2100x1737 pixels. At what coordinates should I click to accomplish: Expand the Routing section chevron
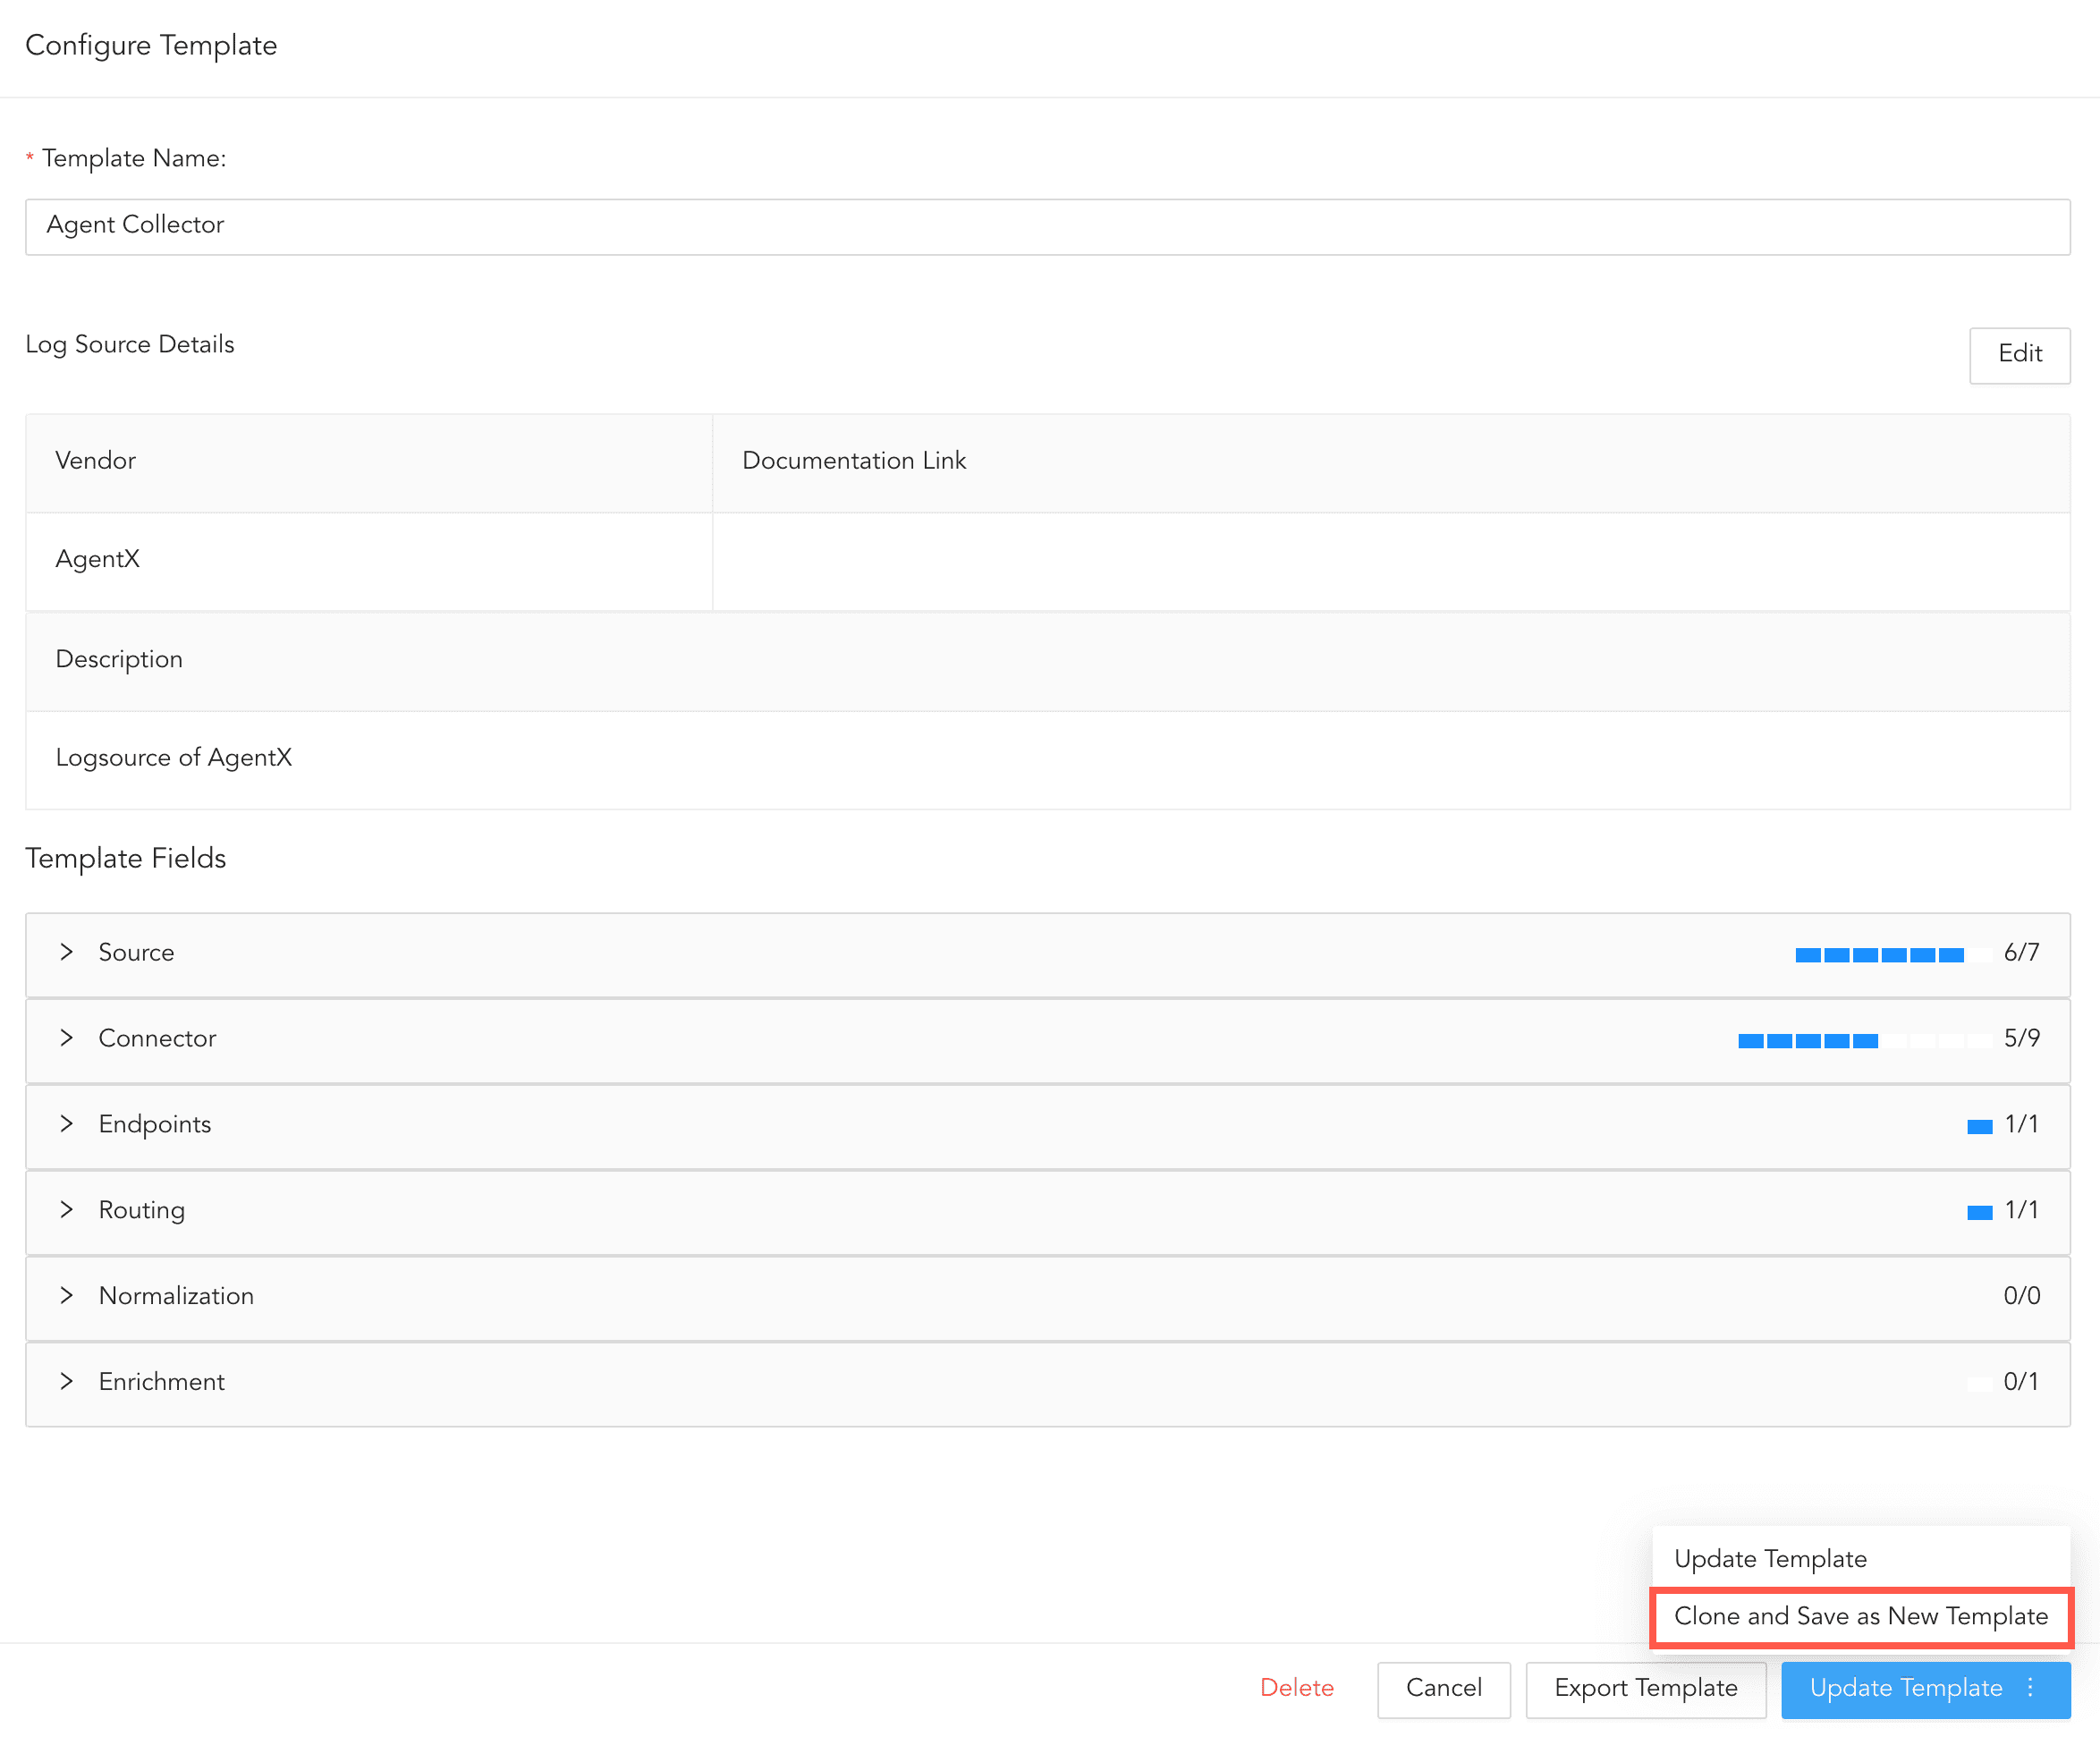click(66, 1211)
